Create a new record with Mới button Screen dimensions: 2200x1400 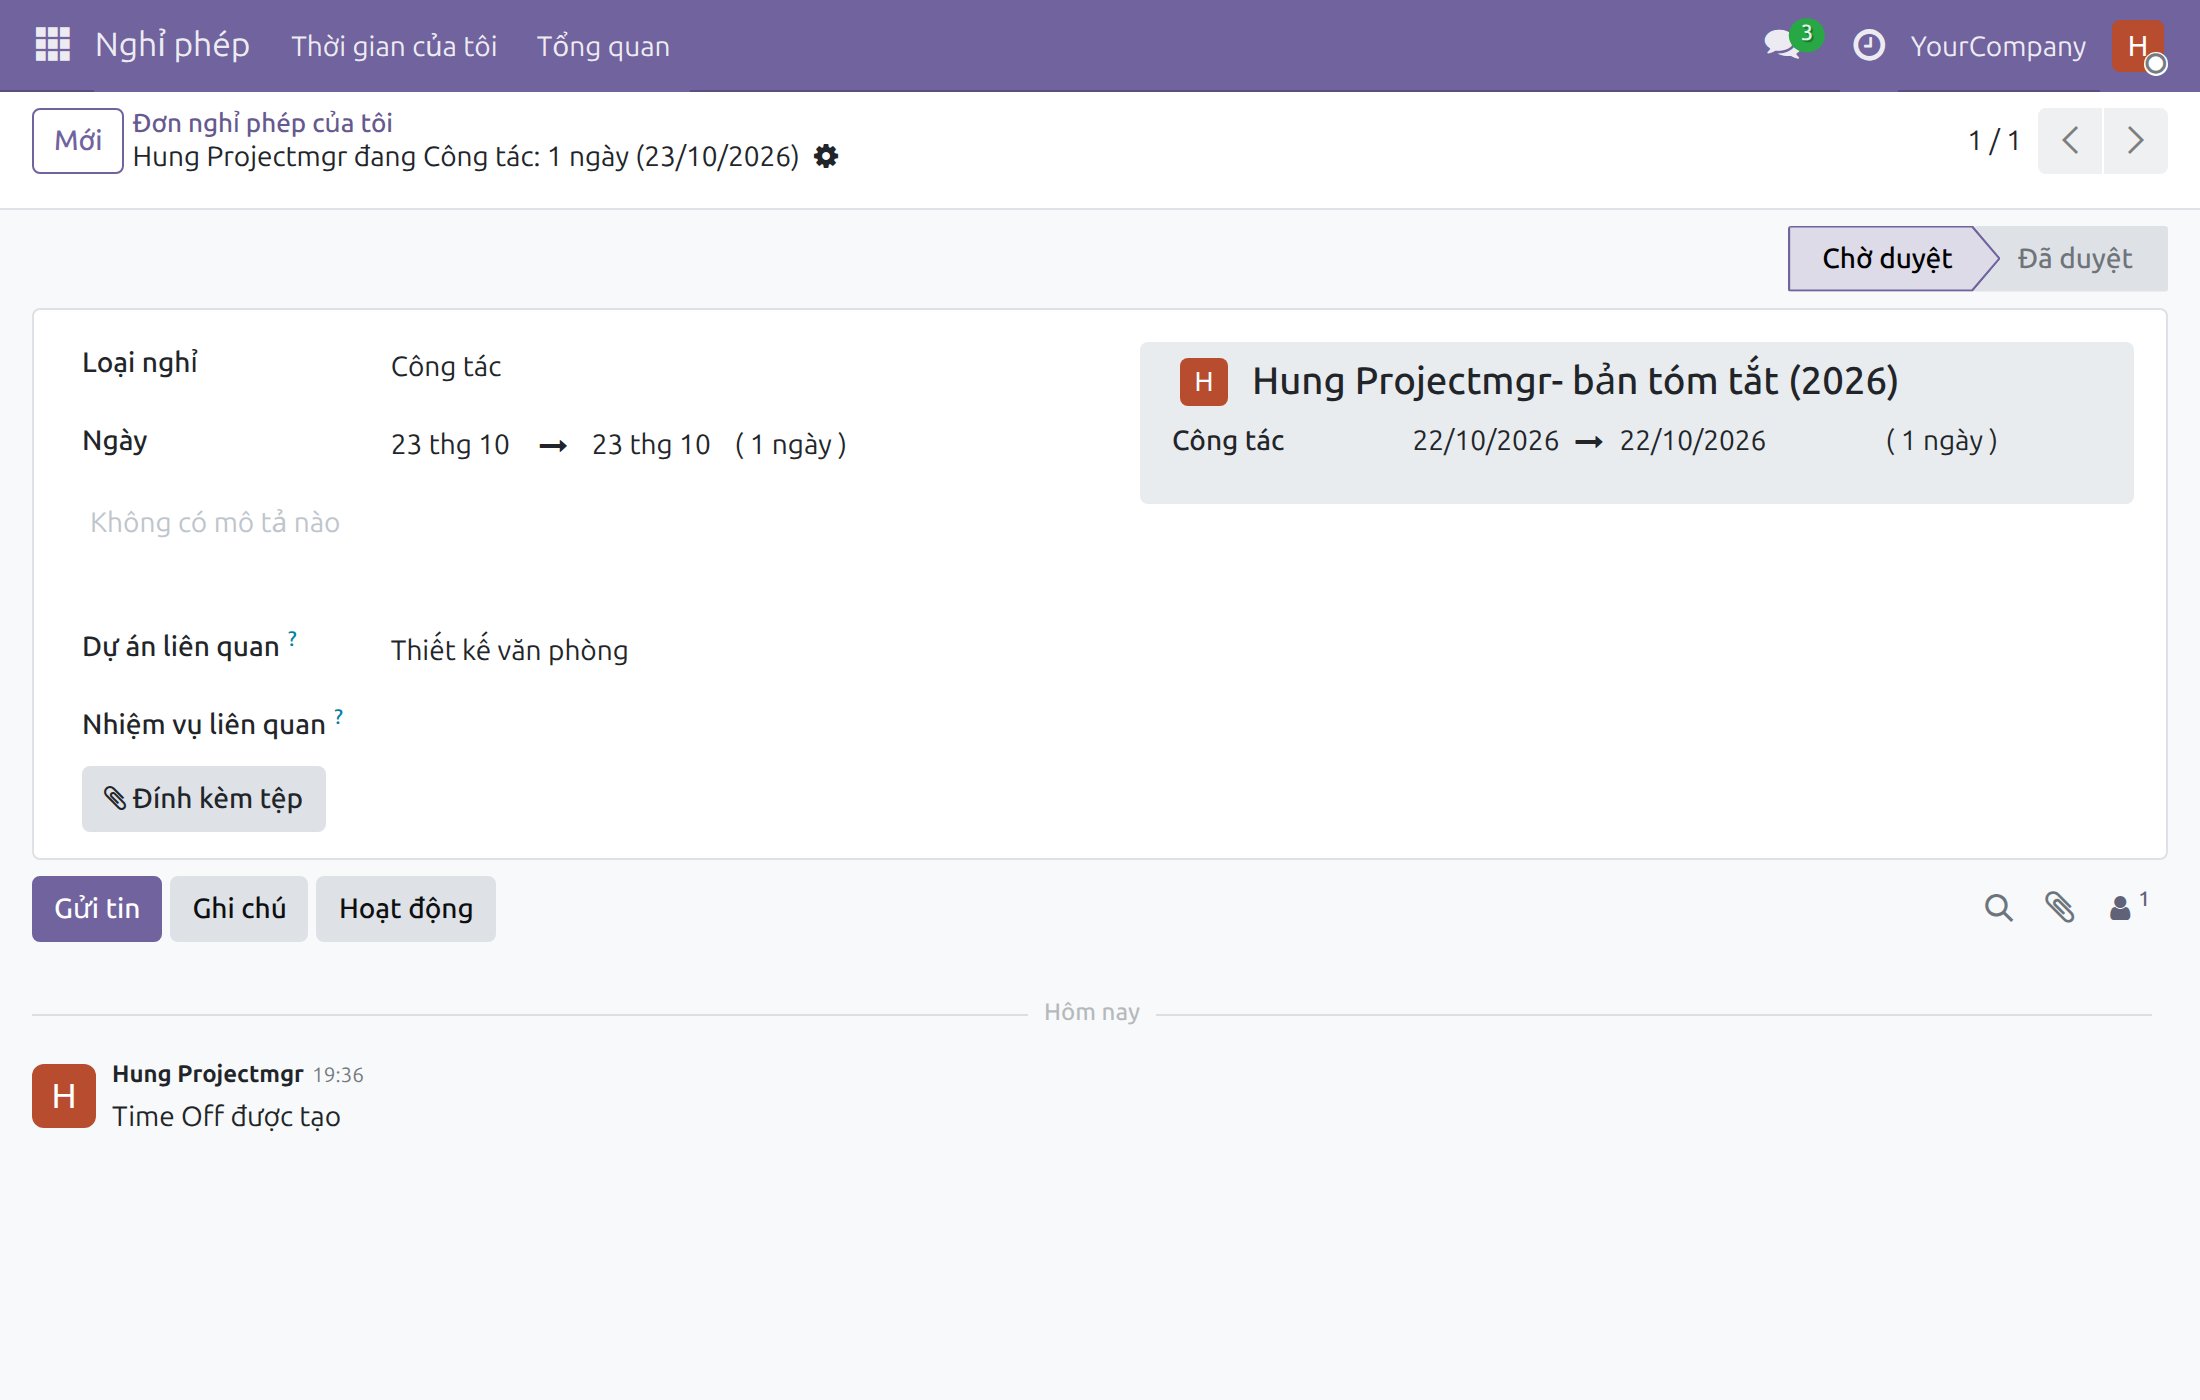pyautogui.click(x=78, y=140)
